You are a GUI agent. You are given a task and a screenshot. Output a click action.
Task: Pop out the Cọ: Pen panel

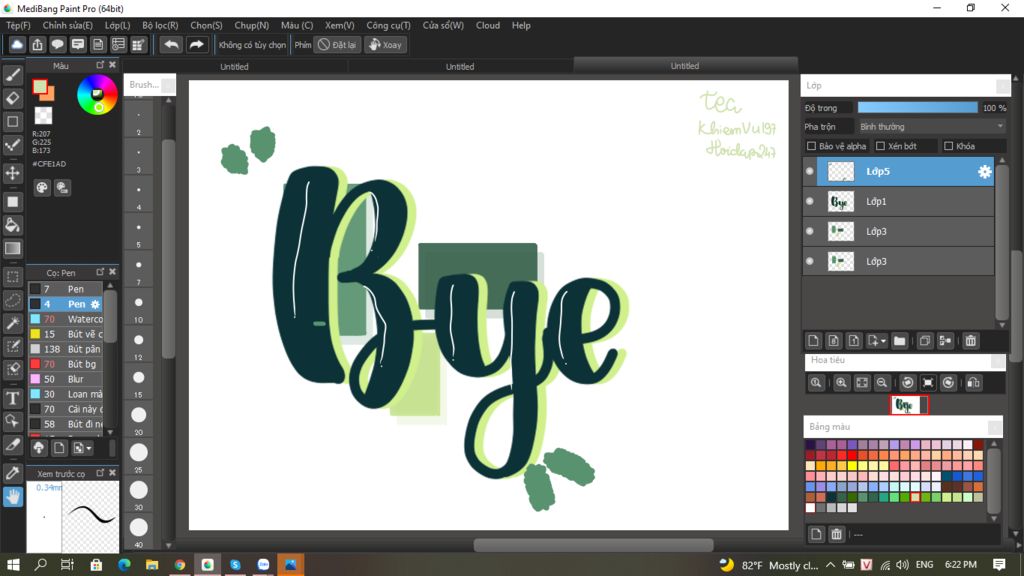click(100, 272)
